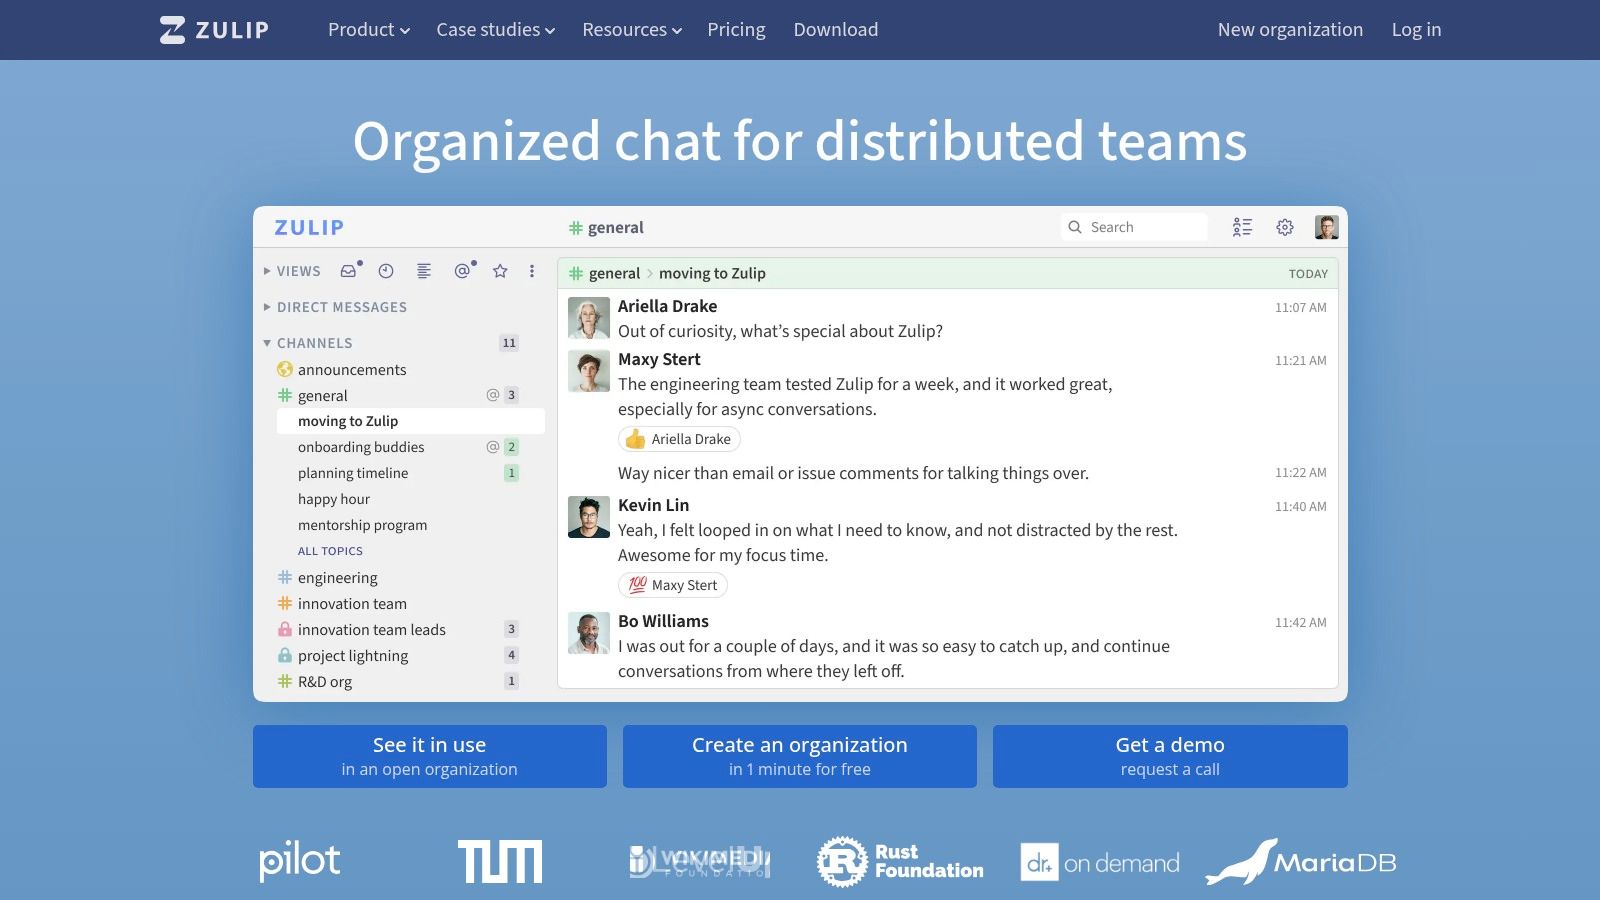This screenshot has height=900, width=1600.
Task: Click the New organization link
Action: point(1290,30)
